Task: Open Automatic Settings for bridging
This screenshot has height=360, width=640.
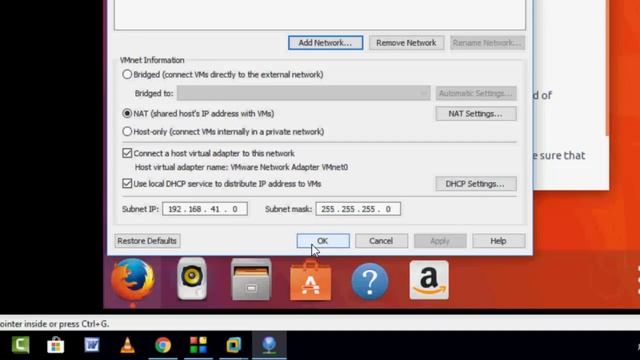Action: (476, 93)
